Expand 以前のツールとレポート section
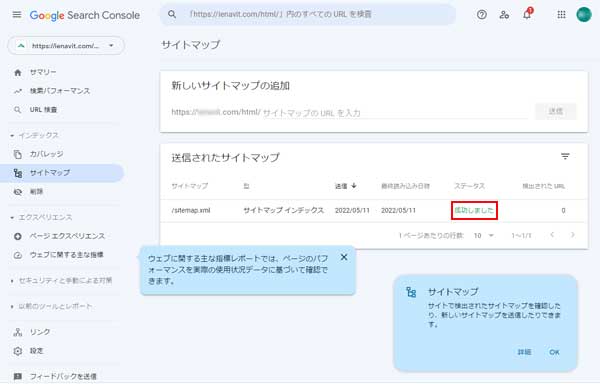 pyautogui.click(x=51, y=306)
